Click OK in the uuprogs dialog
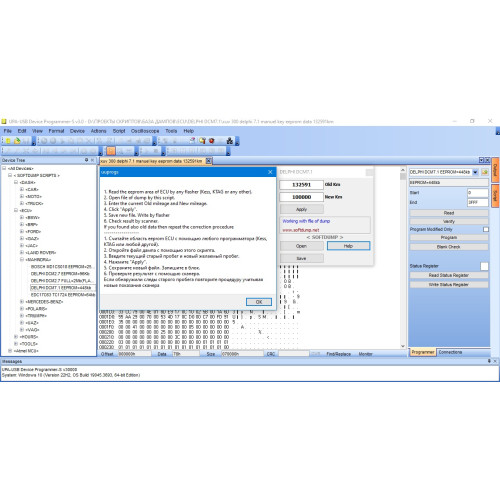Screen dimensions: 500x500 point(259,302)
